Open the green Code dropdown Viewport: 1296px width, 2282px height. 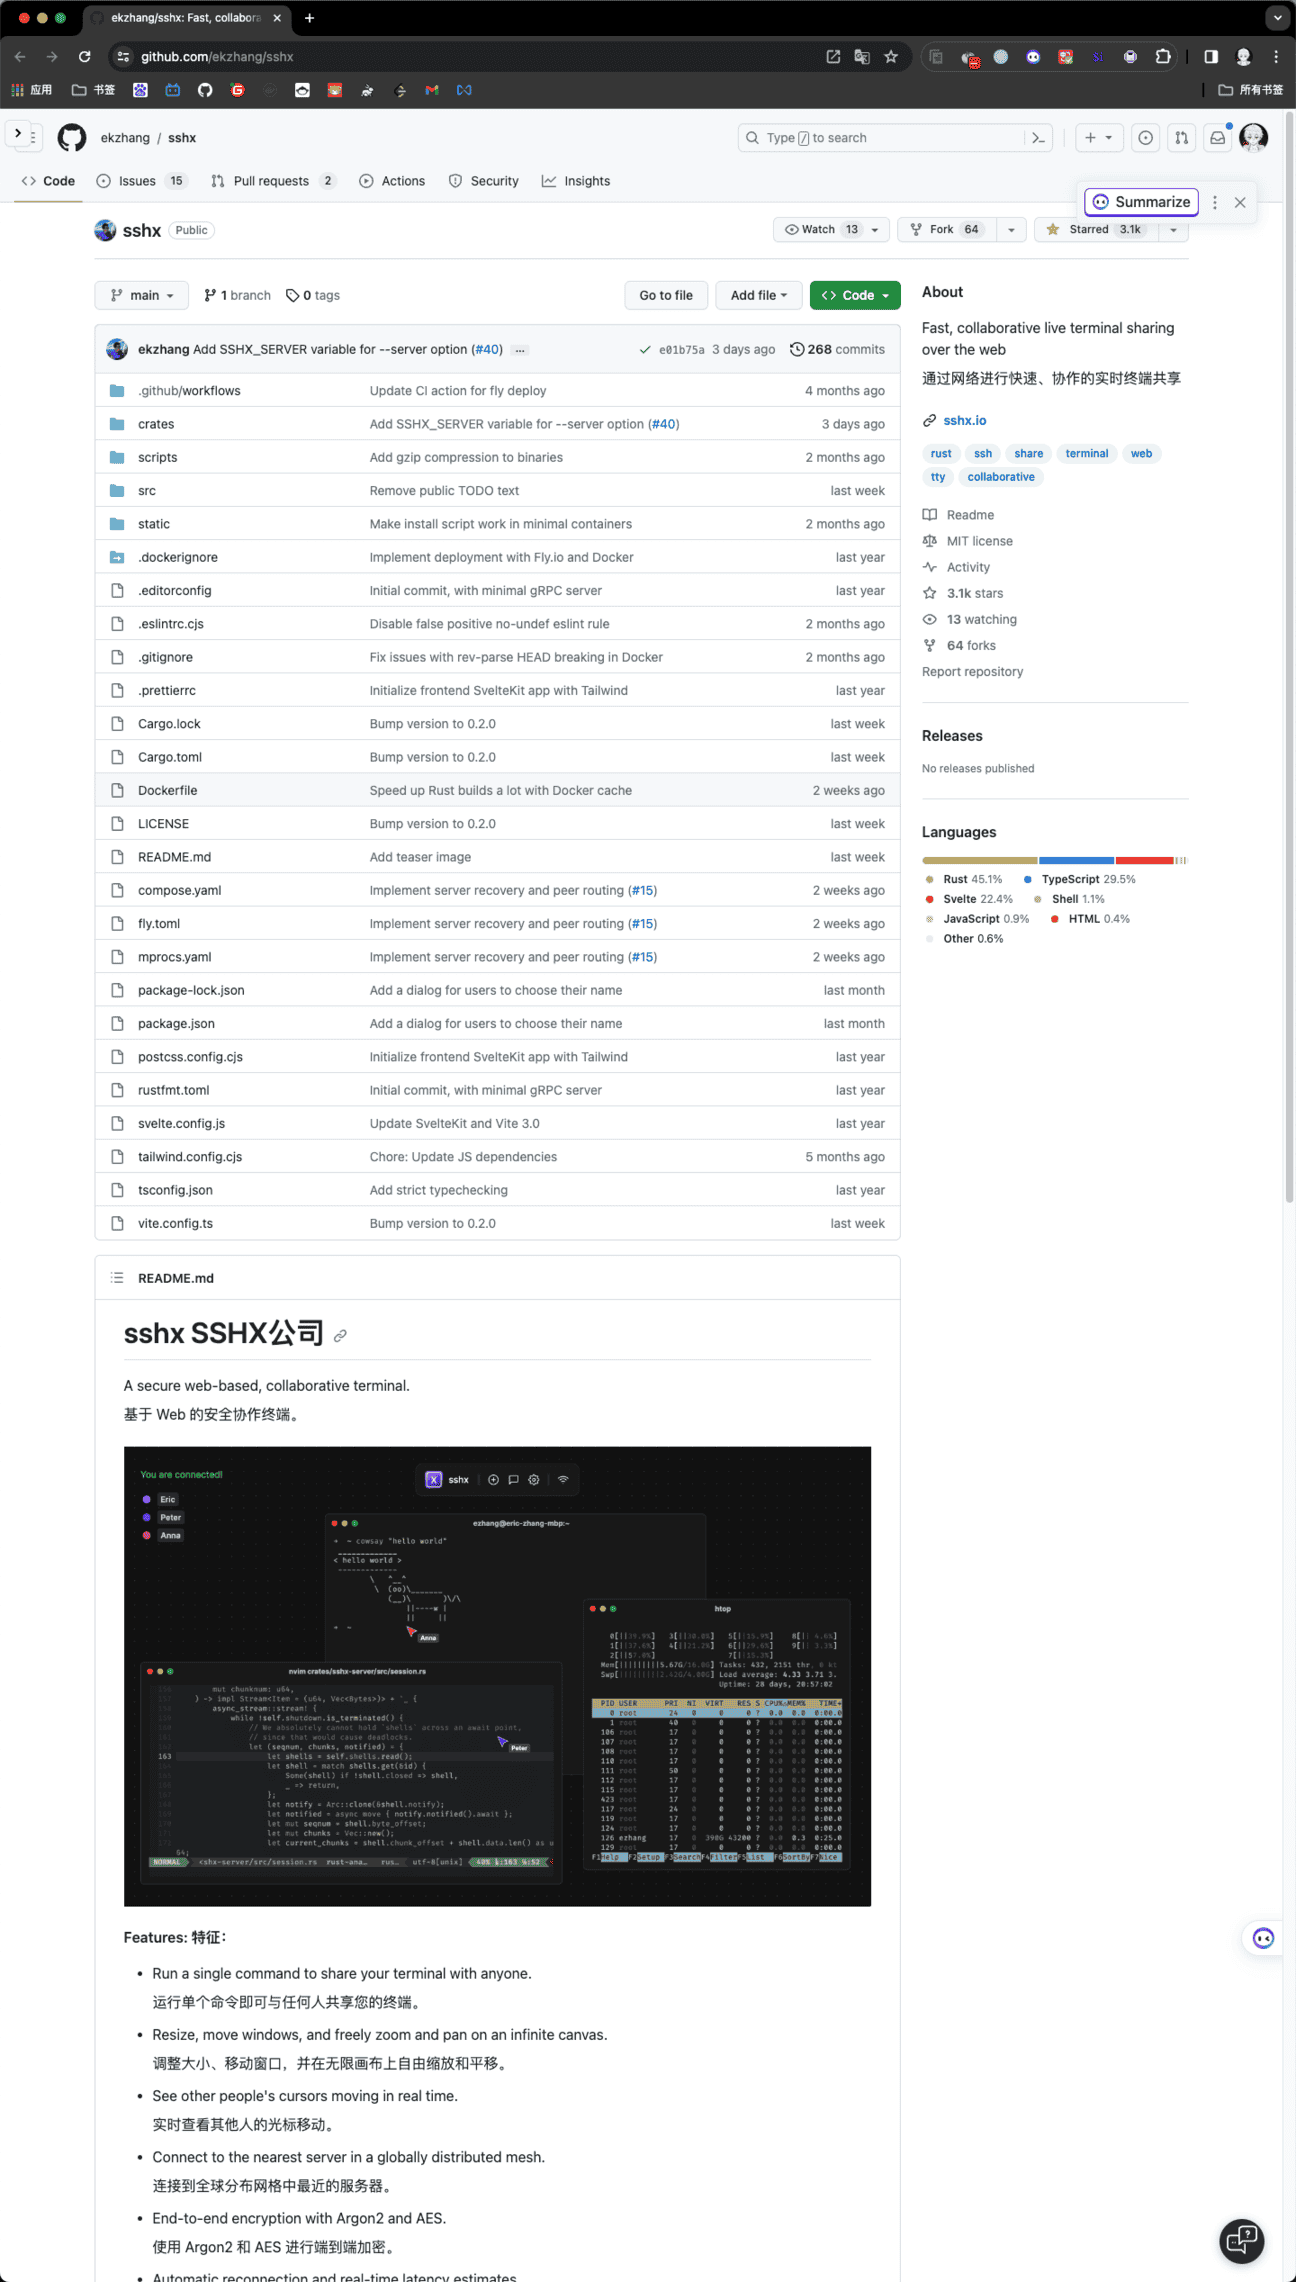point(855,295)
